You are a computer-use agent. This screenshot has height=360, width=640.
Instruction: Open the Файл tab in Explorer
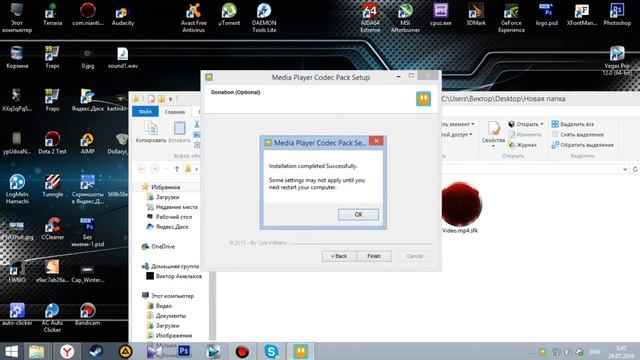click(x=145, y=111)
